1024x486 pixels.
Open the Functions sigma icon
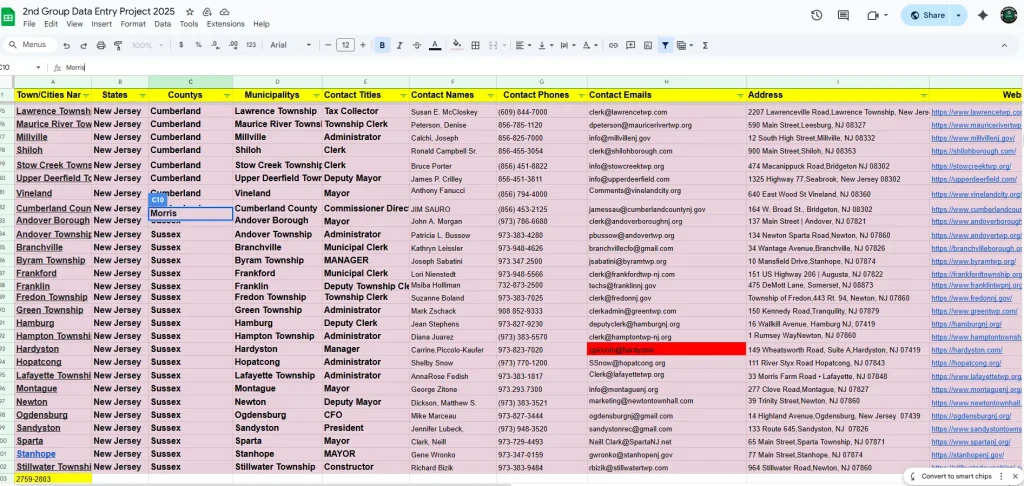click(704, 45)
